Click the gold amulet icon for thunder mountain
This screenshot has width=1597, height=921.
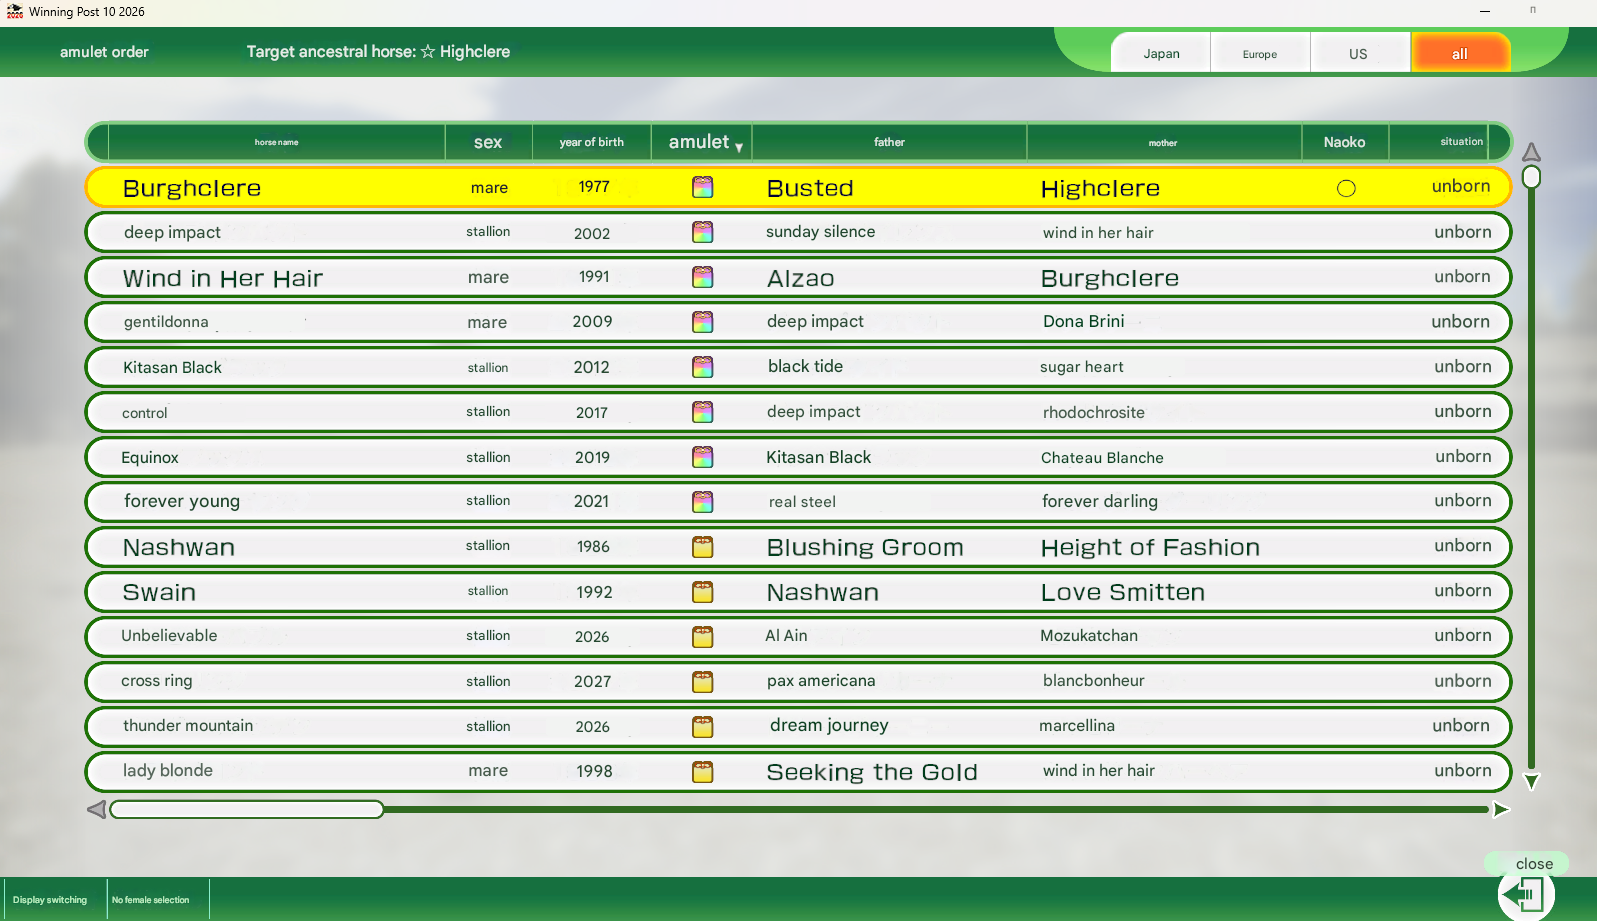[x=703, y=727]
